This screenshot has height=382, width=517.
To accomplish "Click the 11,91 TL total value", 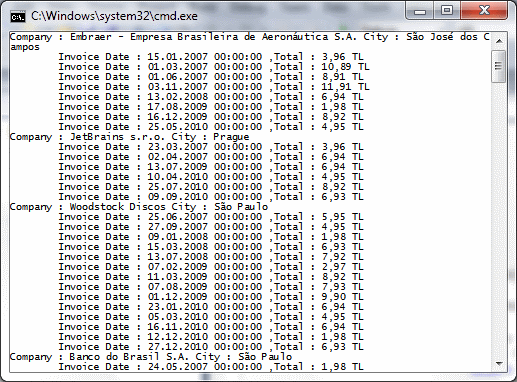I will pyautogui.click(x=345, y=87).
